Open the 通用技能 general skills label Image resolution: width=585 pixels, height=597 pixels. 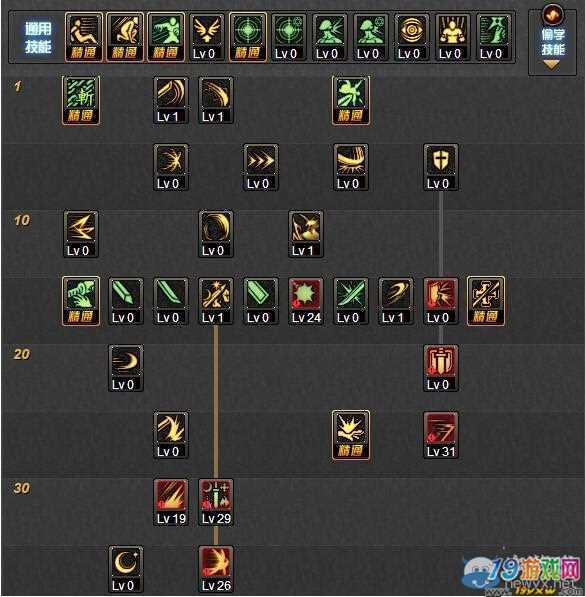38,37
